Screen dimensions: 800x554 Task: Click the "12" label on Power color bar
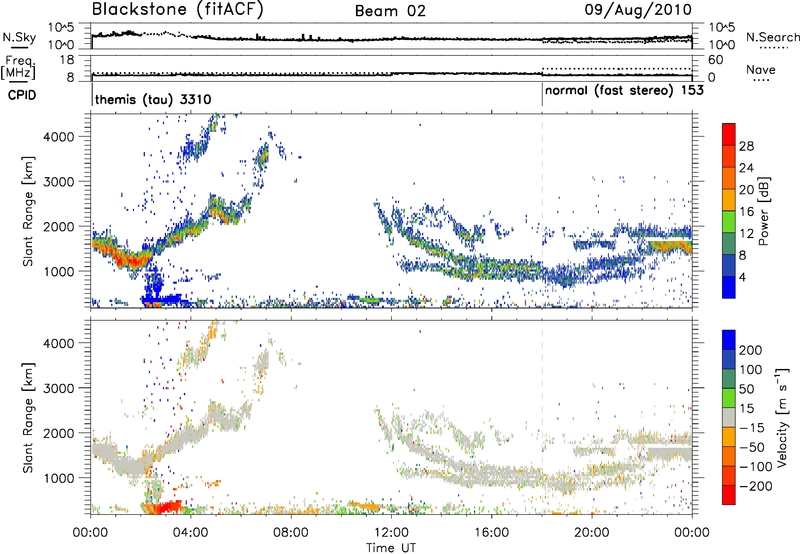(x=746, y=234)
